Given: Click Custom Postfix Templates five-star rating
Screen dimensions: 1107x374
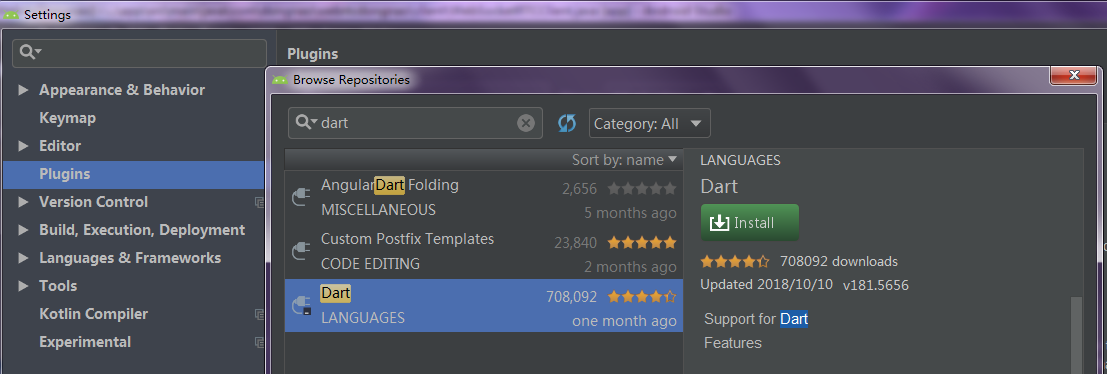Looking at the screenshot, I should pyautogui.click(x=641, y=243).
